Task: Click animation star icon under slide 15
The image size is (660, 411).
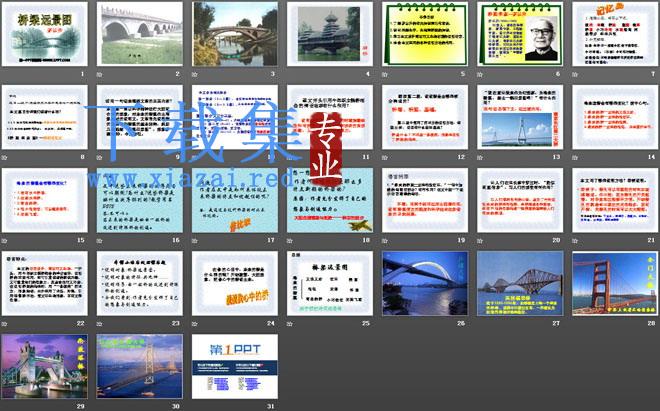Action: click(4, 241)
